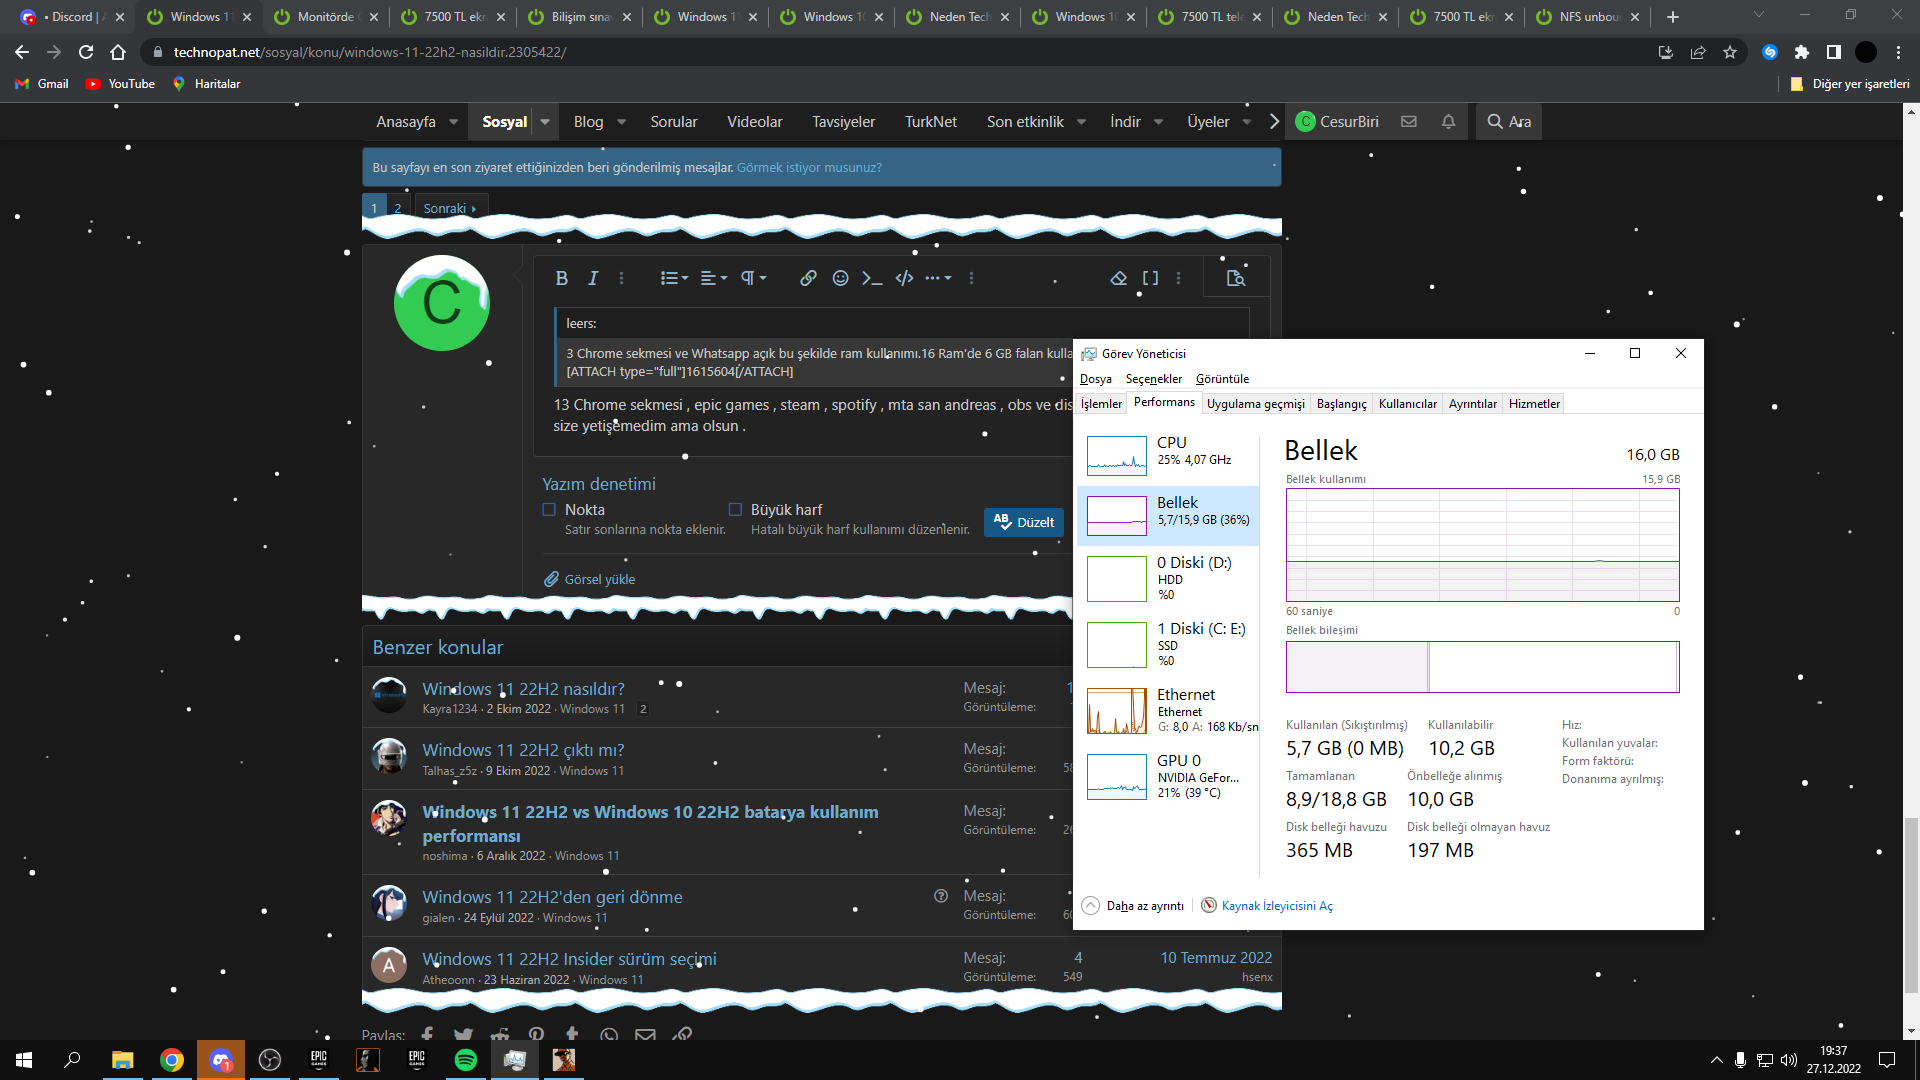Switch to the İşlemler tab
The height and width of the screenshot is (1080, 1920).
point(1101,404)
